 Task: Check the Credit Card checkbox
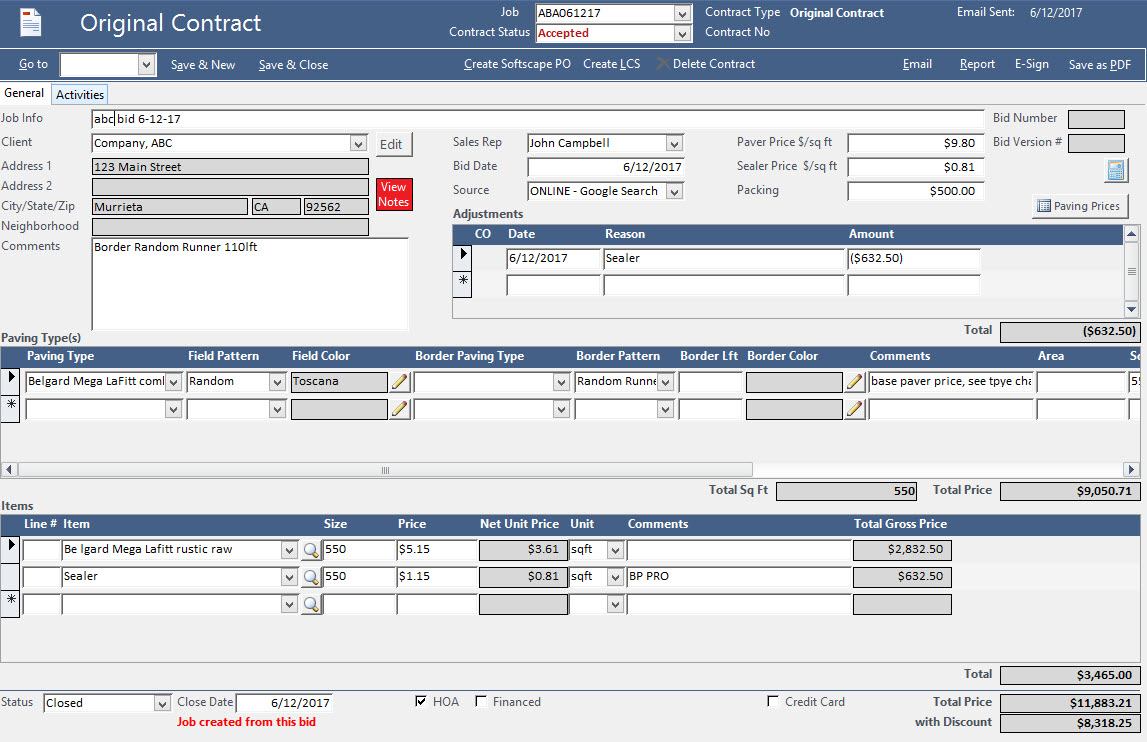pos(774,701)
